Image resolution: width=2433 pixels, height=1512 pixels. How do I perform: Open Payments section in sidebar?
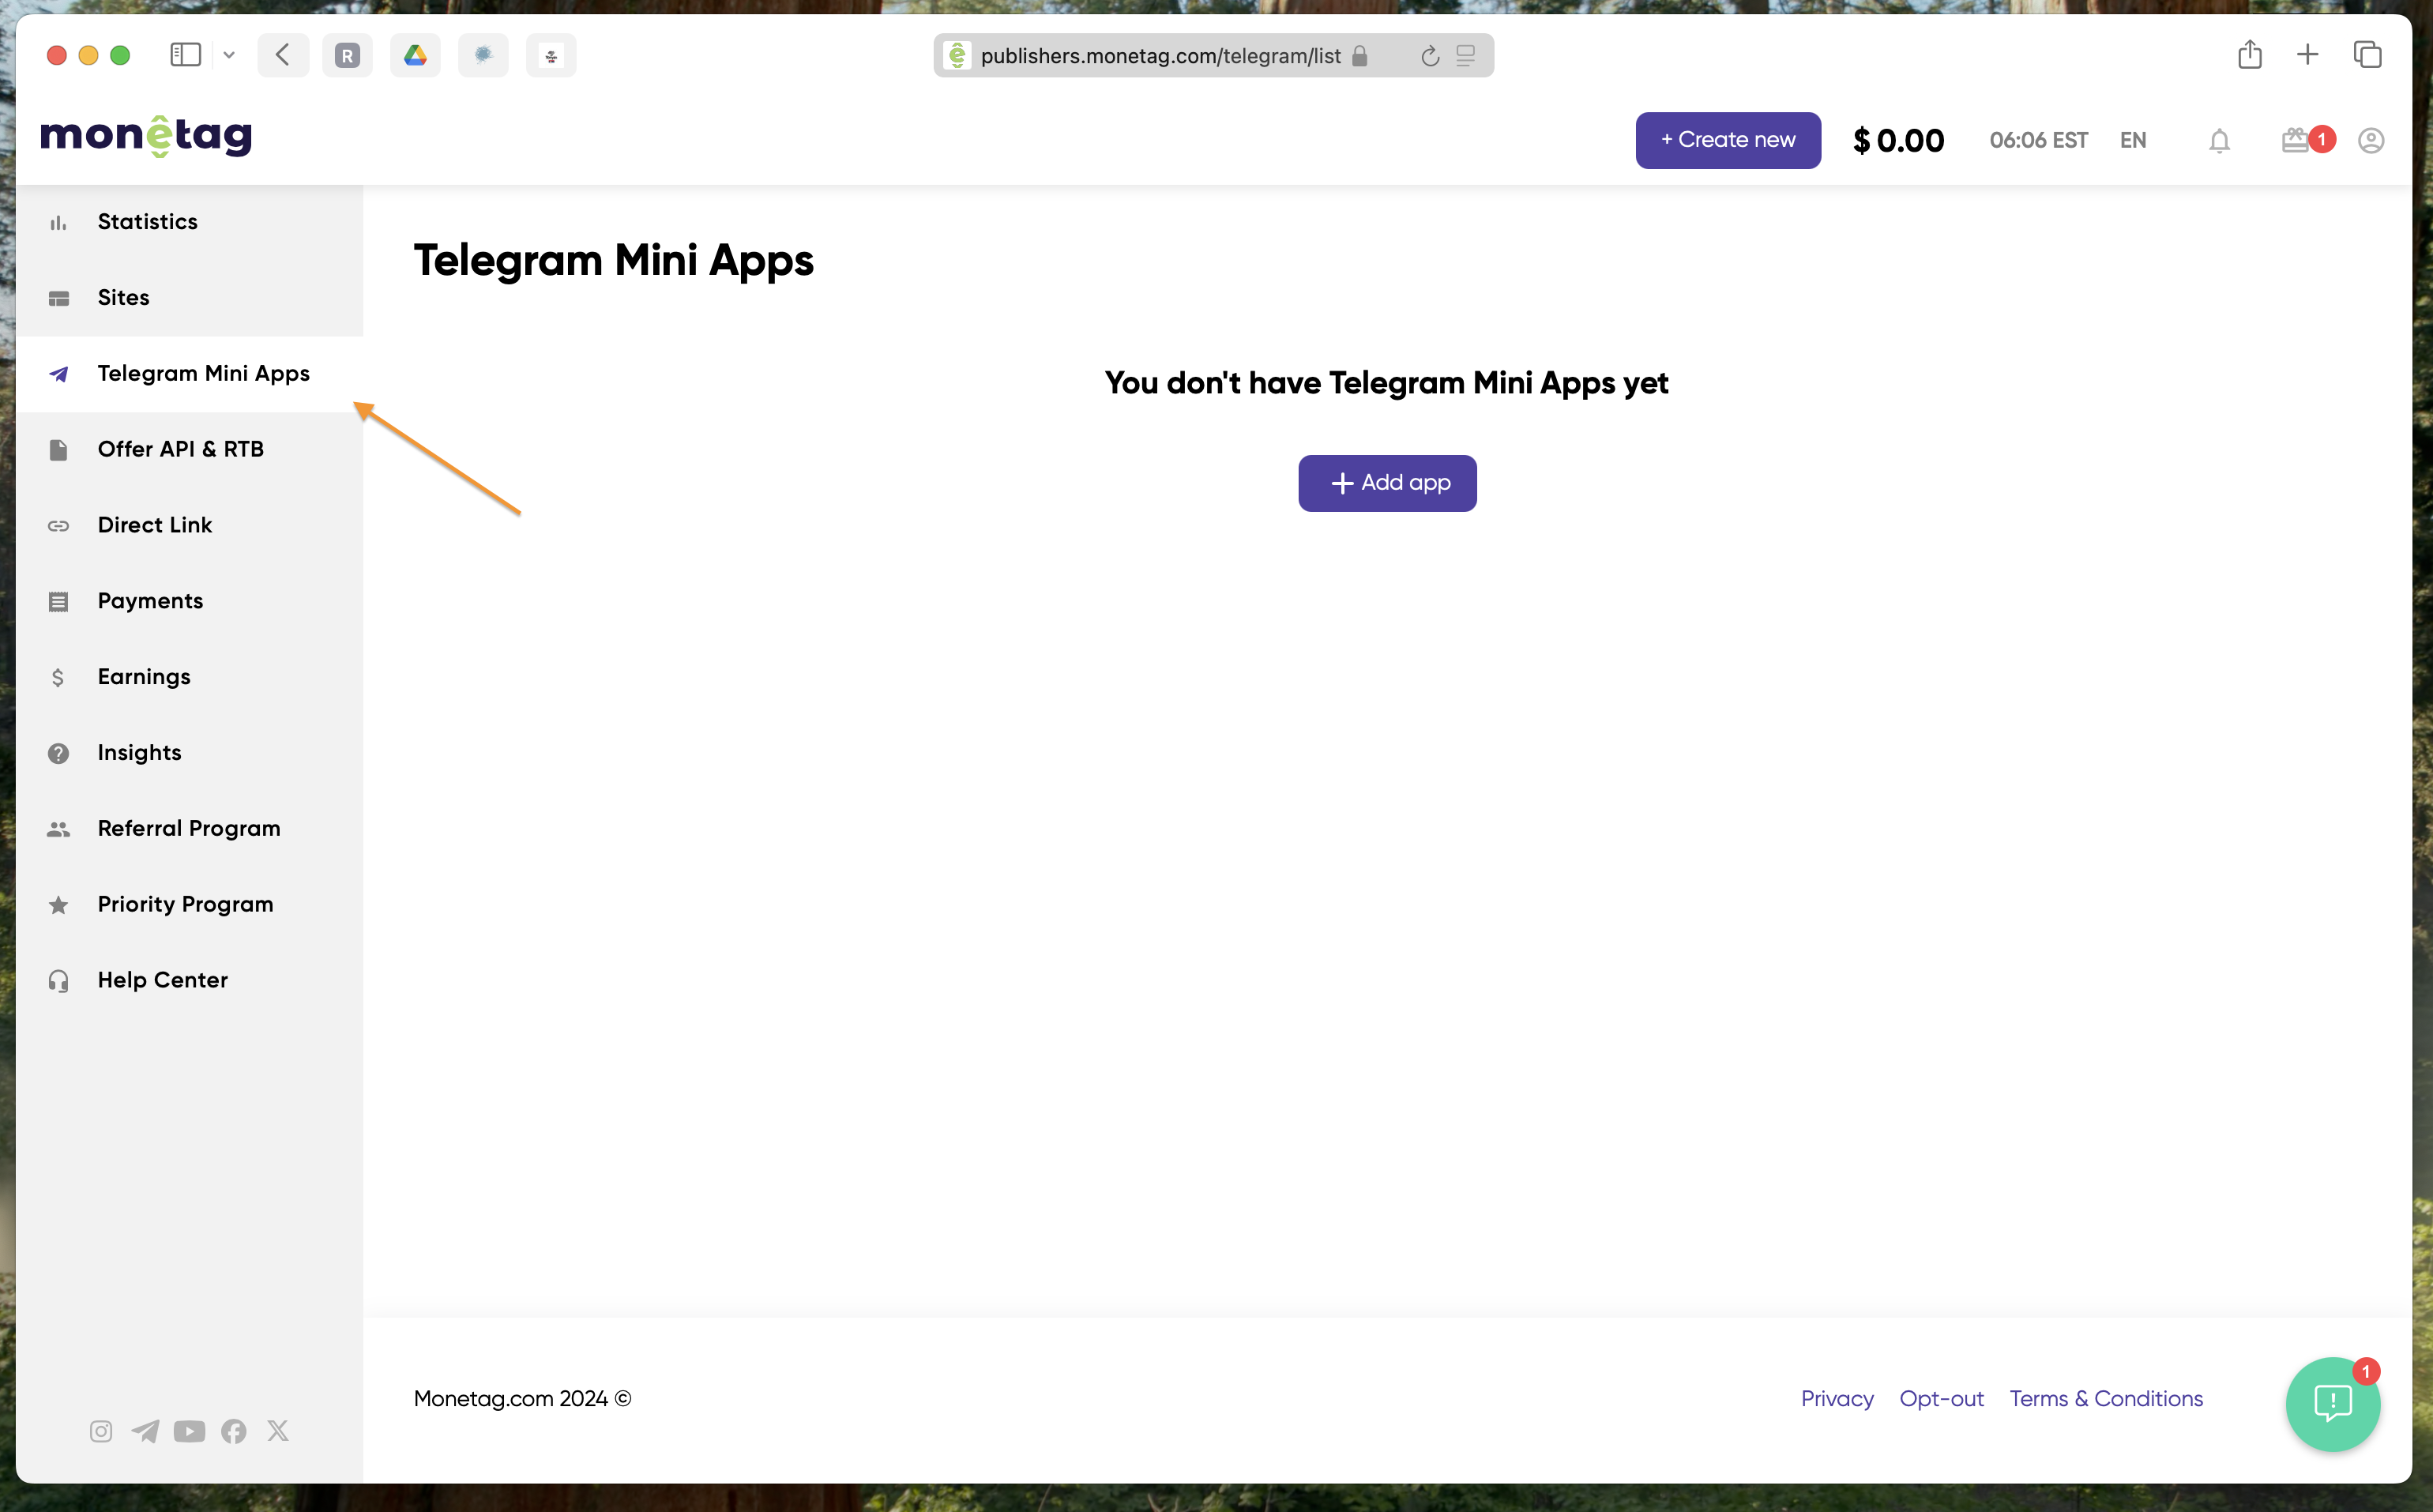point(150,601)
